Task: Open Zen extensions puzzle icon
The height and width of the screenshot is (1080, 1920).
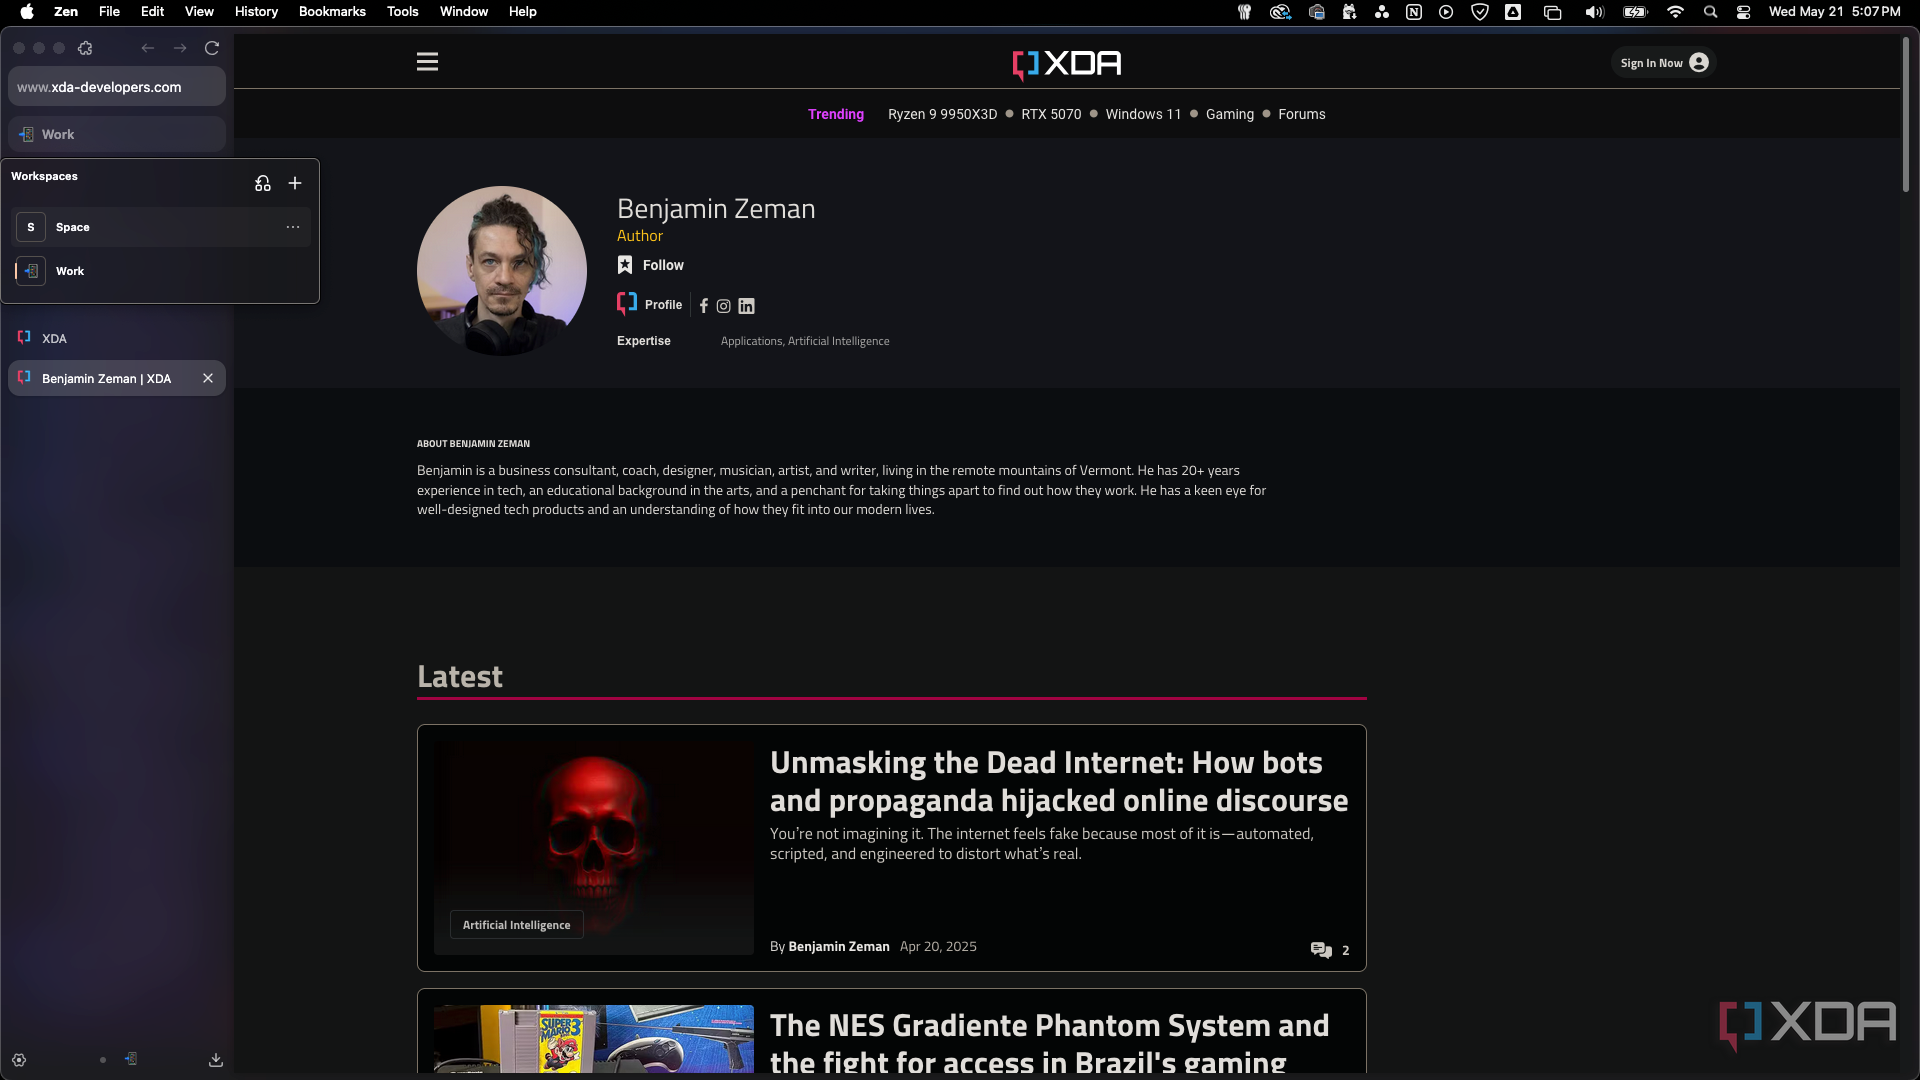Action: [85, 48]
